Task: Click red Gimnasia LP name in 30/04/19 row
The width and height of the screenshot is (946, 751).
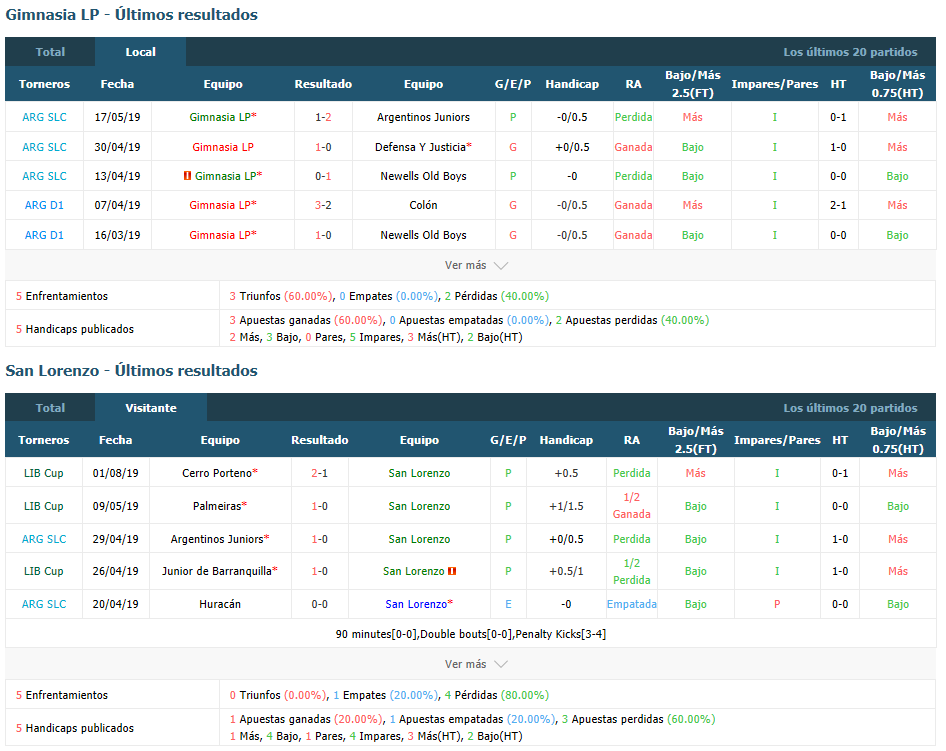Action: pos(223,147)
